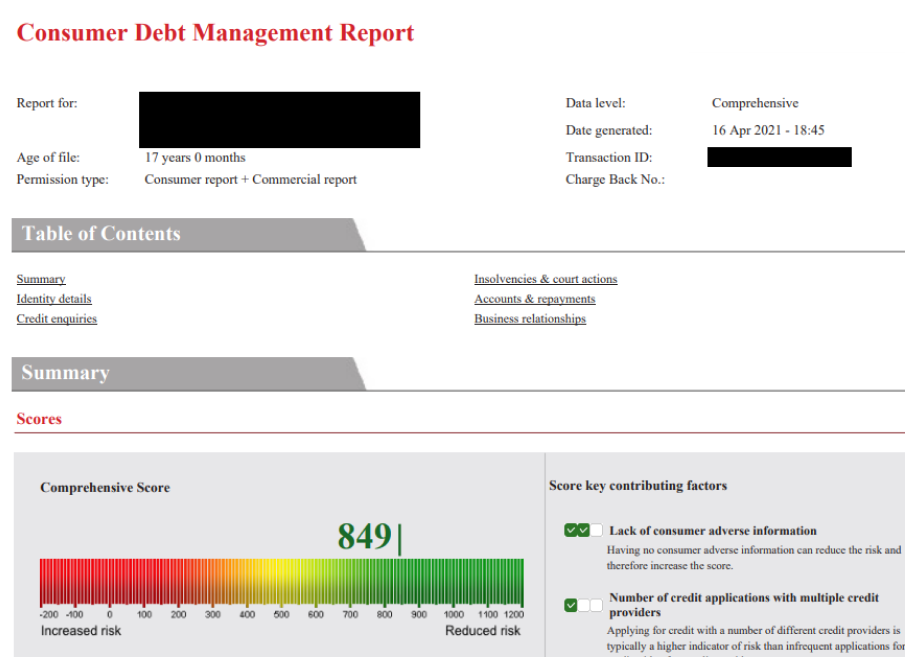
Task: Click the Consumer Debt Management Report title
Action: (x=215, y=32)
